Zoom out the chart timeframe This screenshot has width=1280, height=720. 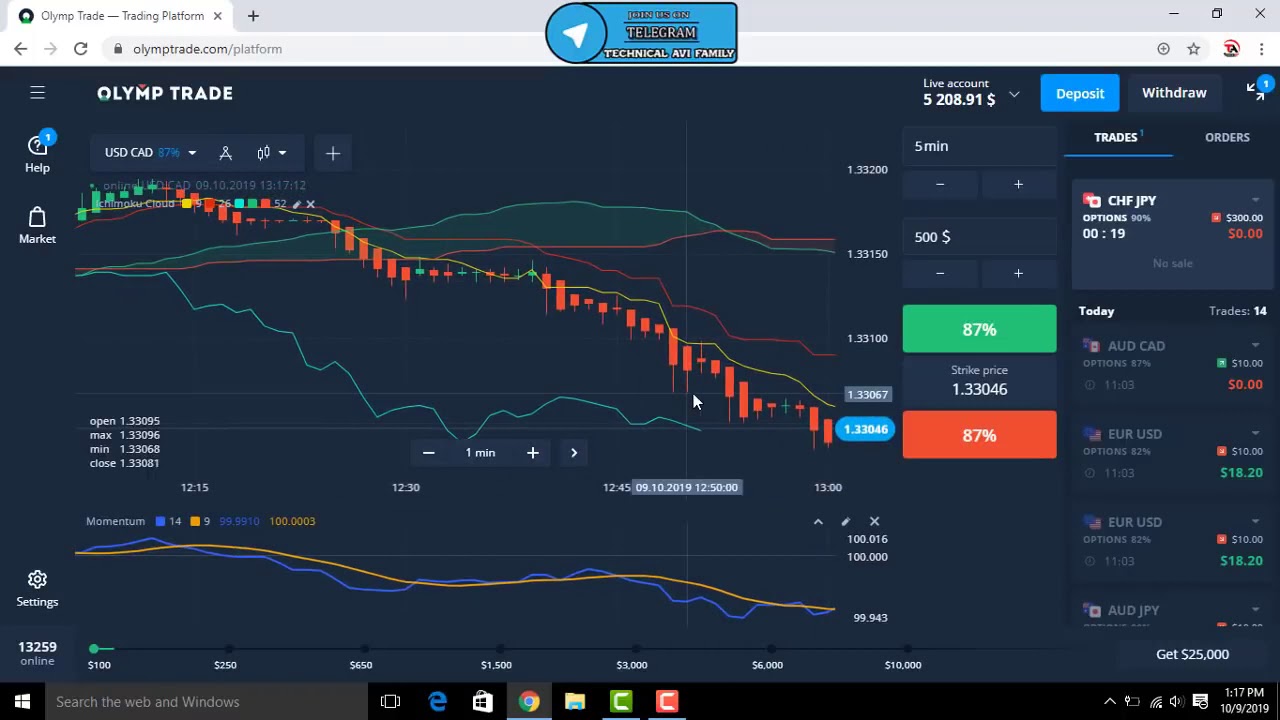(428, 453)
